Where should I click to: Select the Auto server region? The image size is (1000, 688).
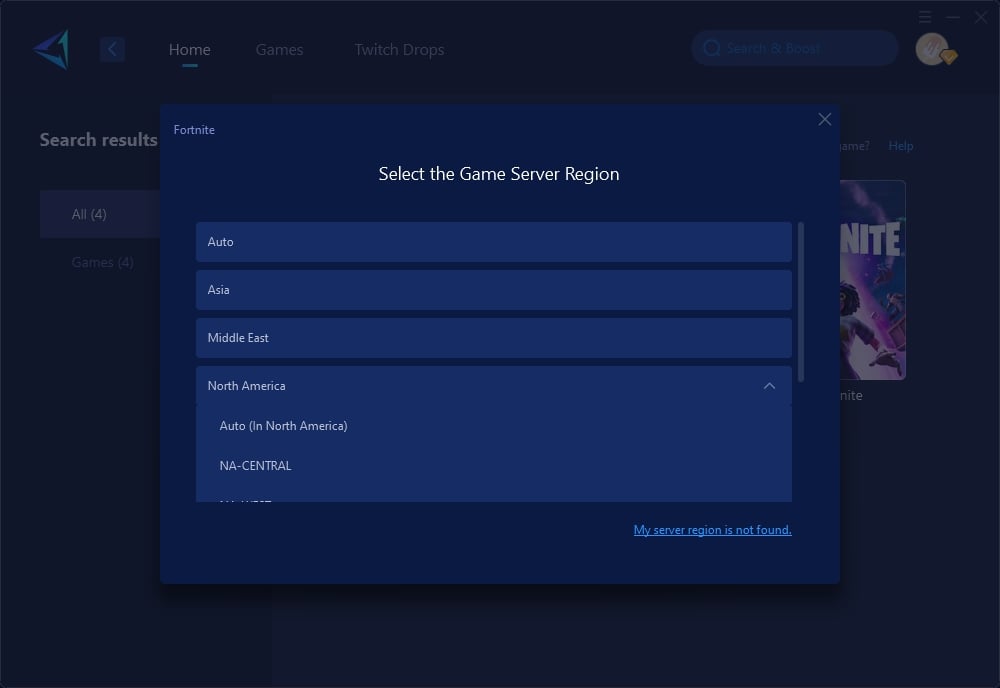click(494, 242)
